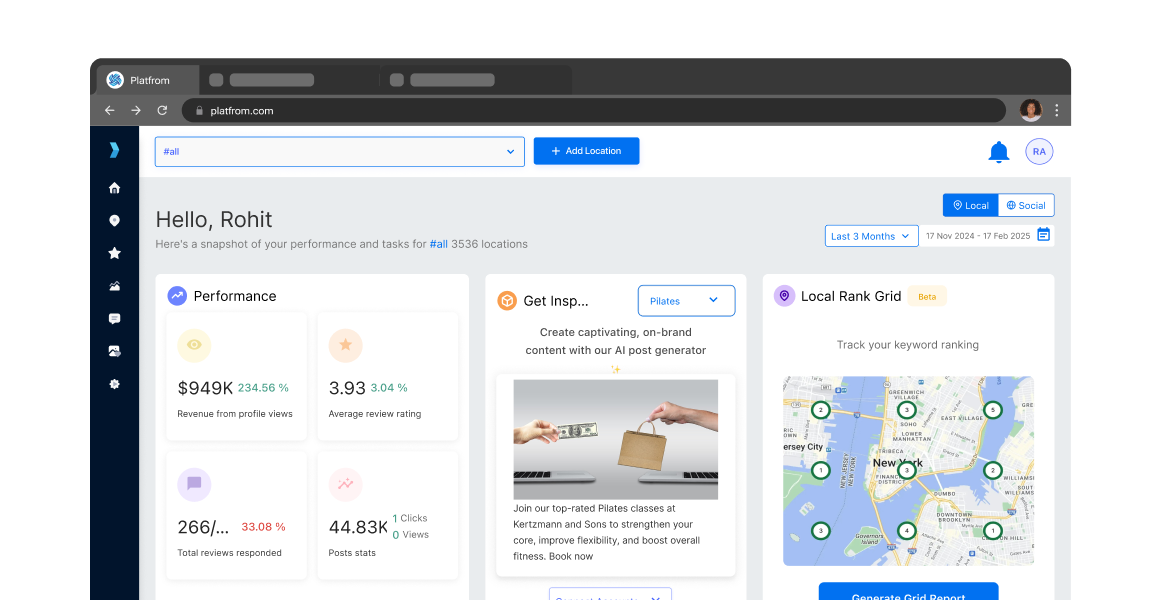Open the browser three-dot menu
This screenshot has height=600, width=1160.
(1056, 110)
